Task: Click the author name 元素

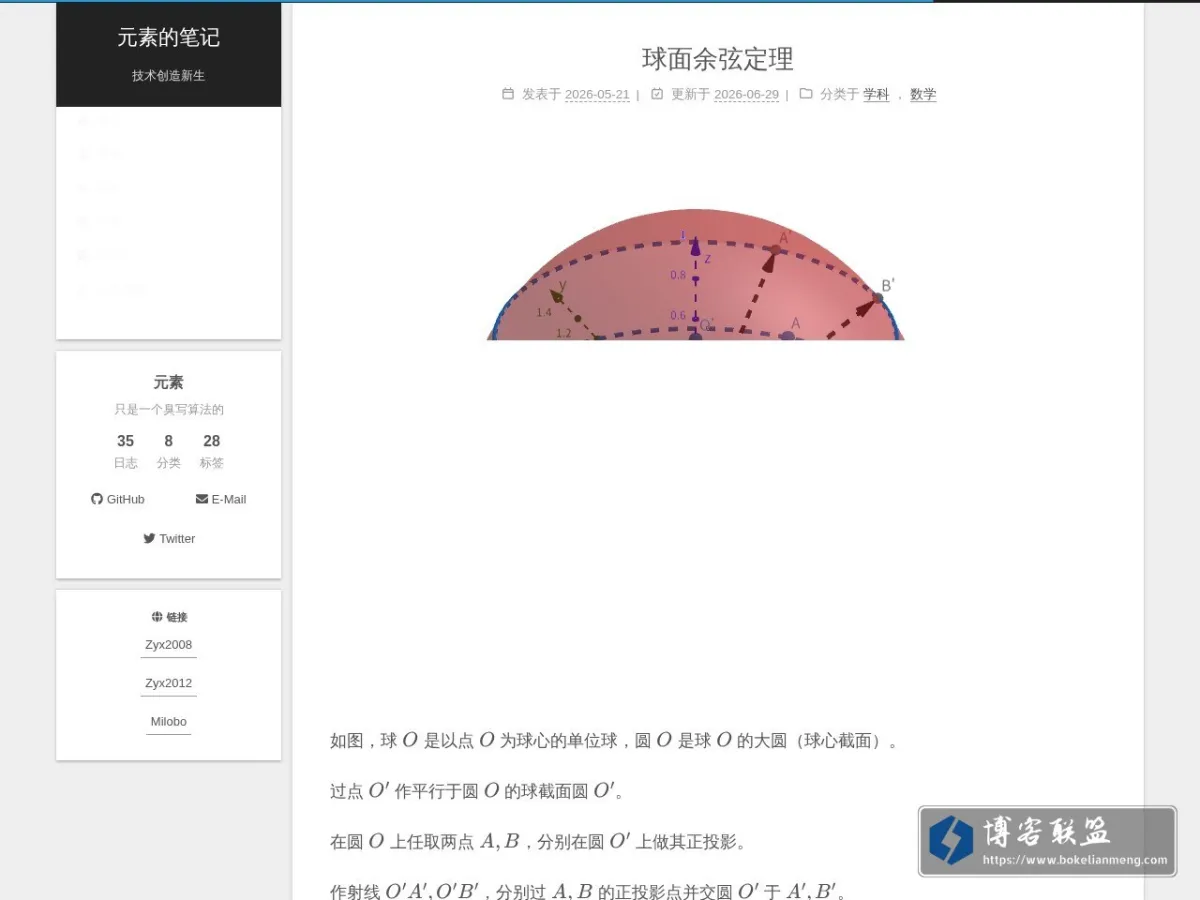Action: click(x=168, y=382)
